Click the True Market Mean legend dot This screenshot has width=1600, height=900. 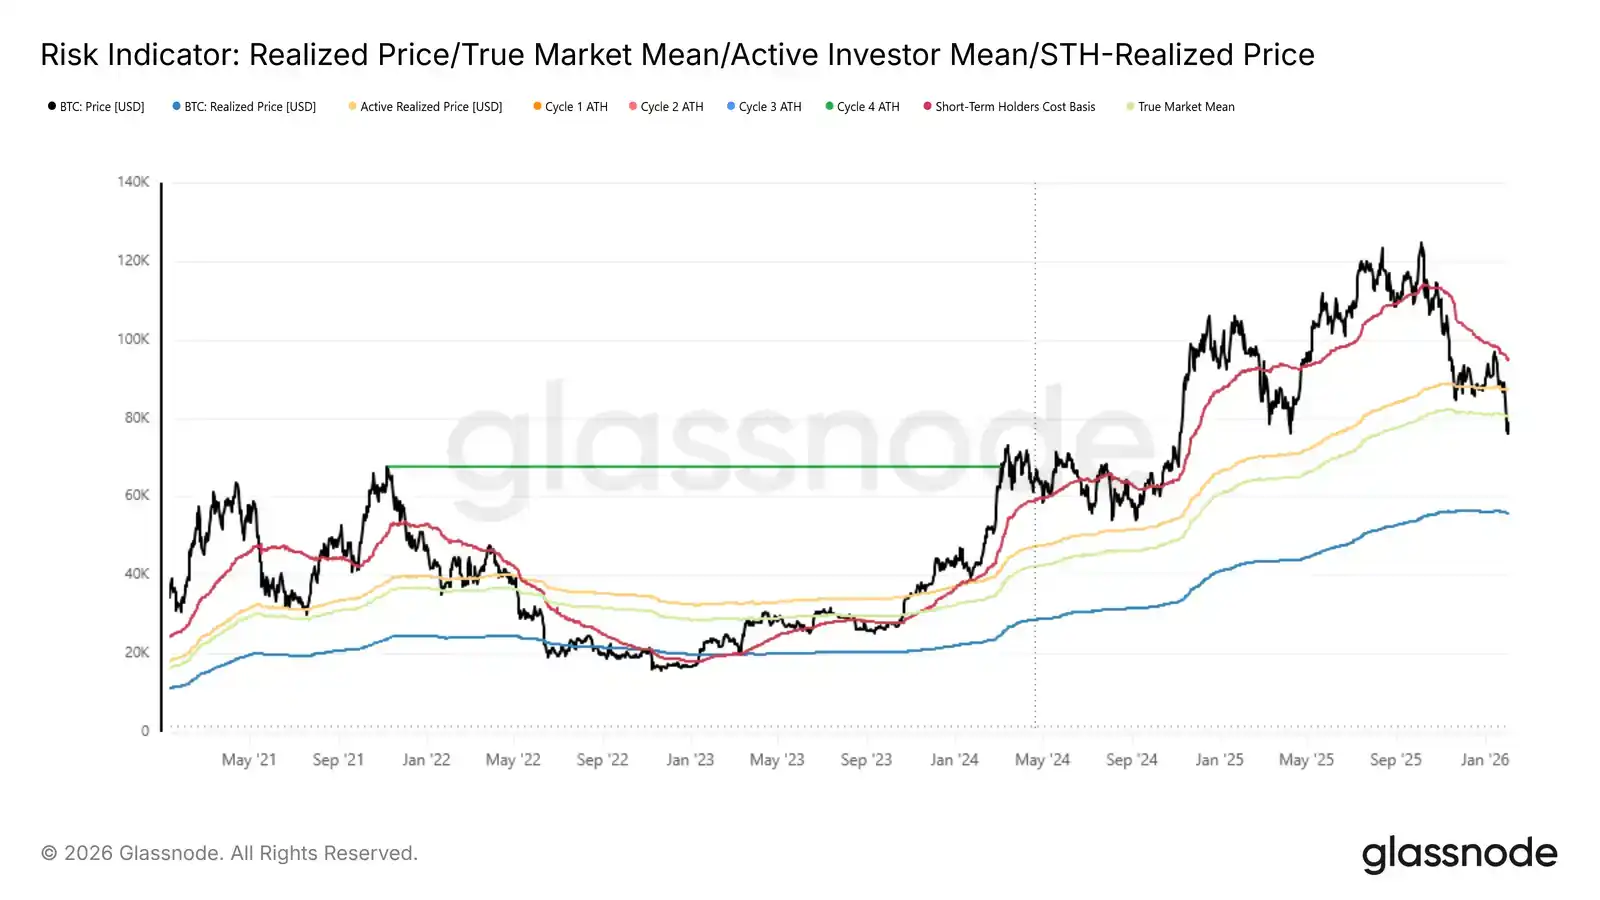click(1130, 107)
